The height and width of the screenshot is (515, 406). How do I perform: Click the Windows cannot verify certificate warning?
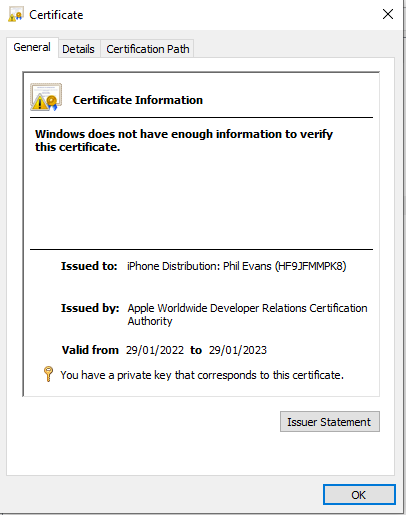tap(184, 140)
